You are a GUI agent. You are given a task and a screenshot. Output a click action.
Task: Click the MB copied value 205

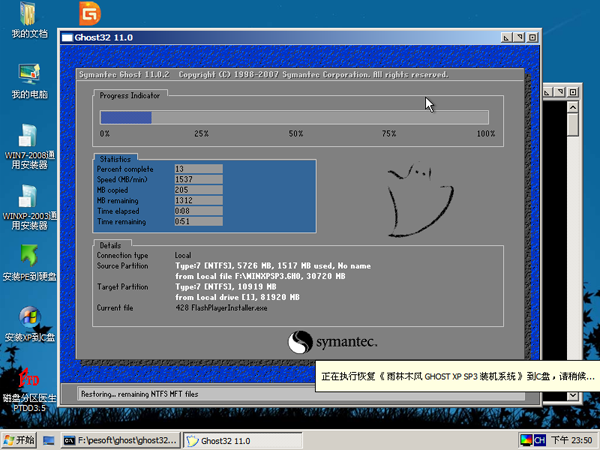pos(198,190)
